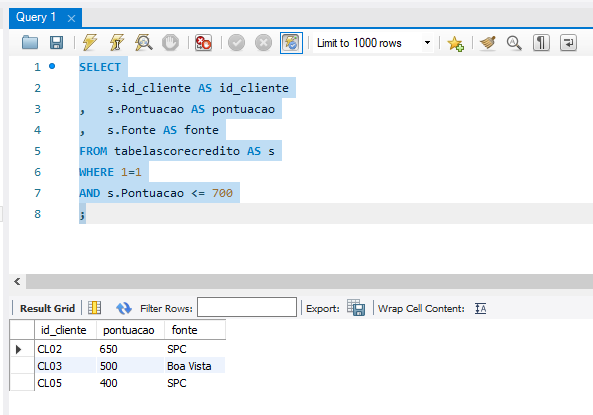The height and width of the screenshot is (415, 593).
Task: Save the script with floppy disk icon
Action: (x=56, y=43)
